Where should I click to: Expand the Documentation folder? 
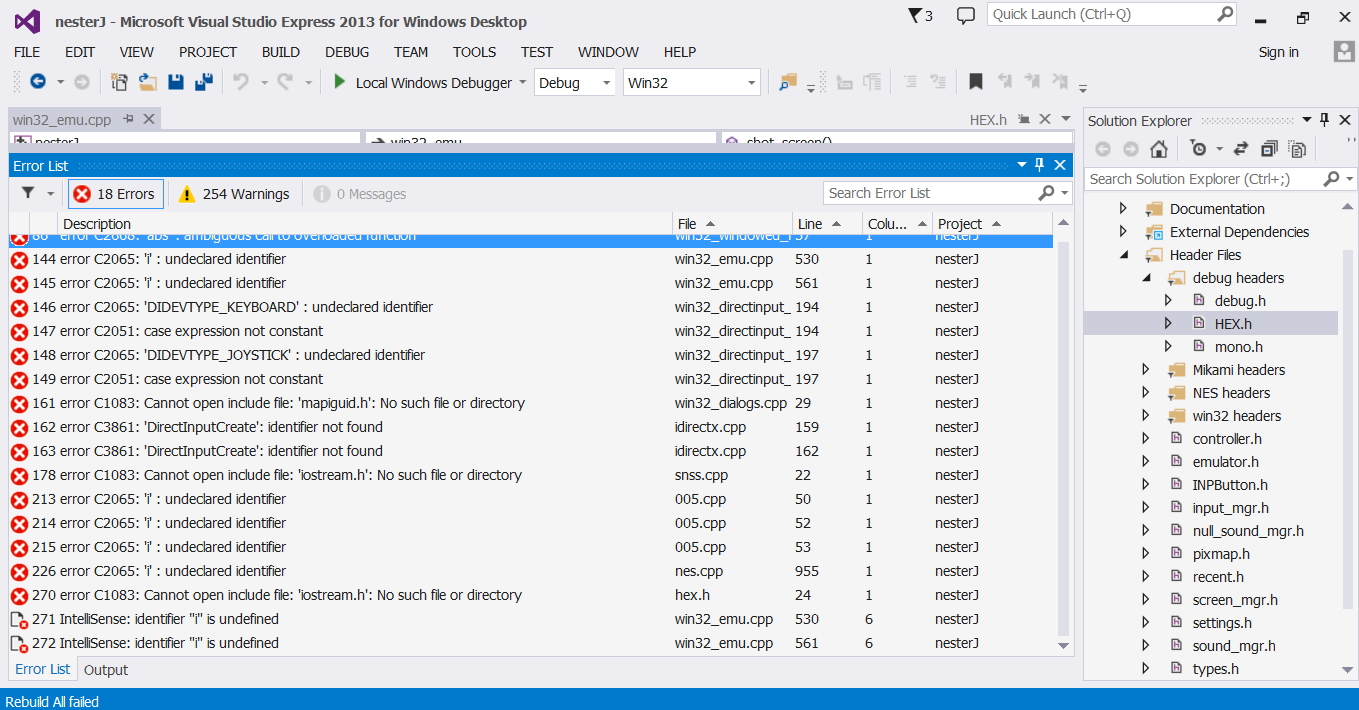coord(1123,209)
